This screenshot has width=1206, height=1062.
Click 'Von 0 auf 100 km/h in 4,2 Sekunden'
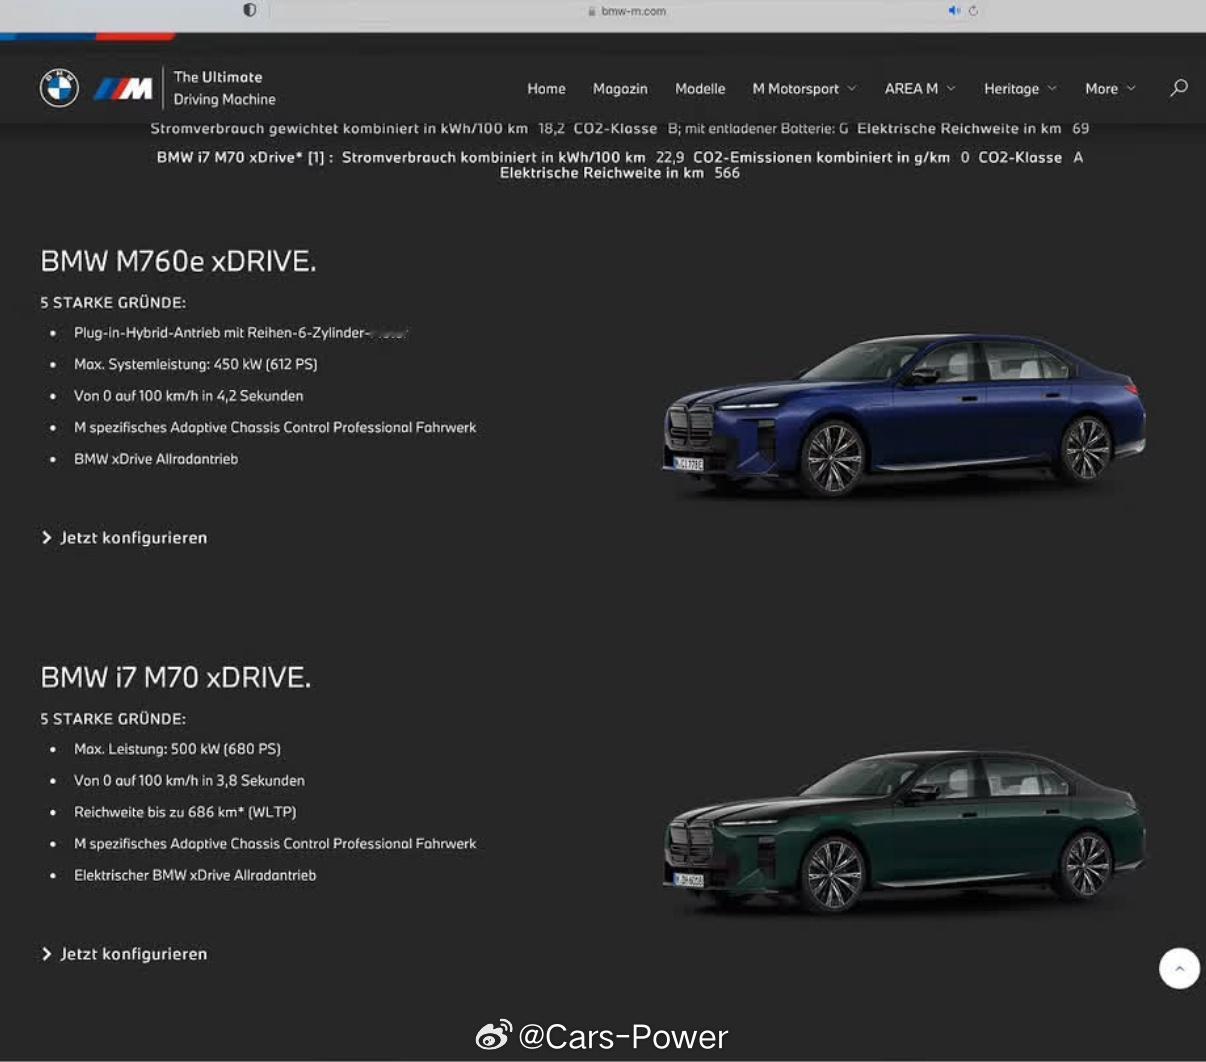click(x=188, y=396)
